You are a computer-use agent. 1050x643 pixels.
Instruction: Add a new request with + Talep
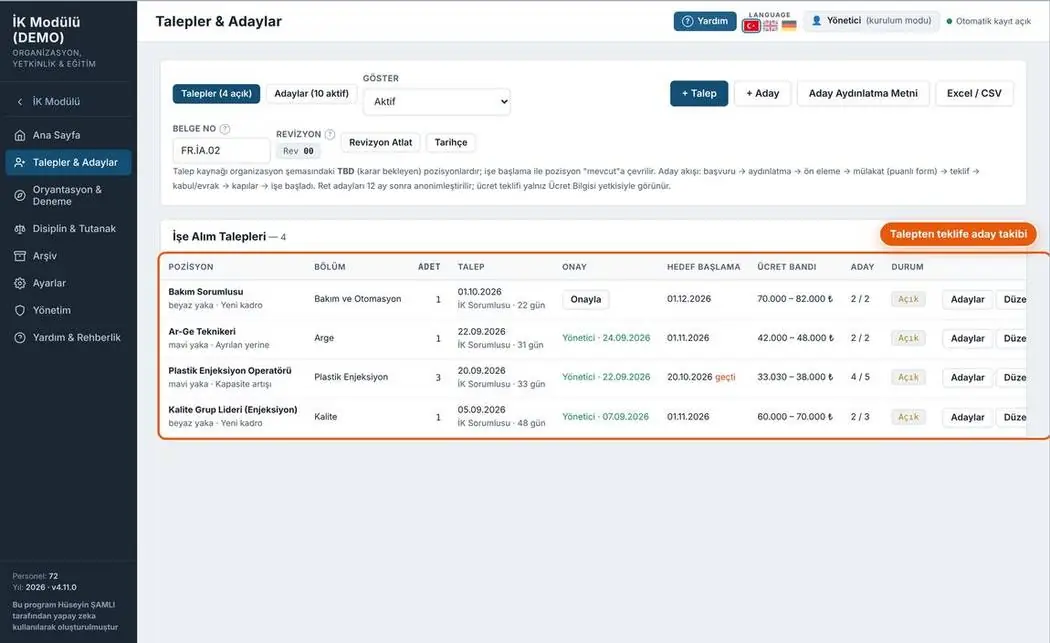click(699, 94)
